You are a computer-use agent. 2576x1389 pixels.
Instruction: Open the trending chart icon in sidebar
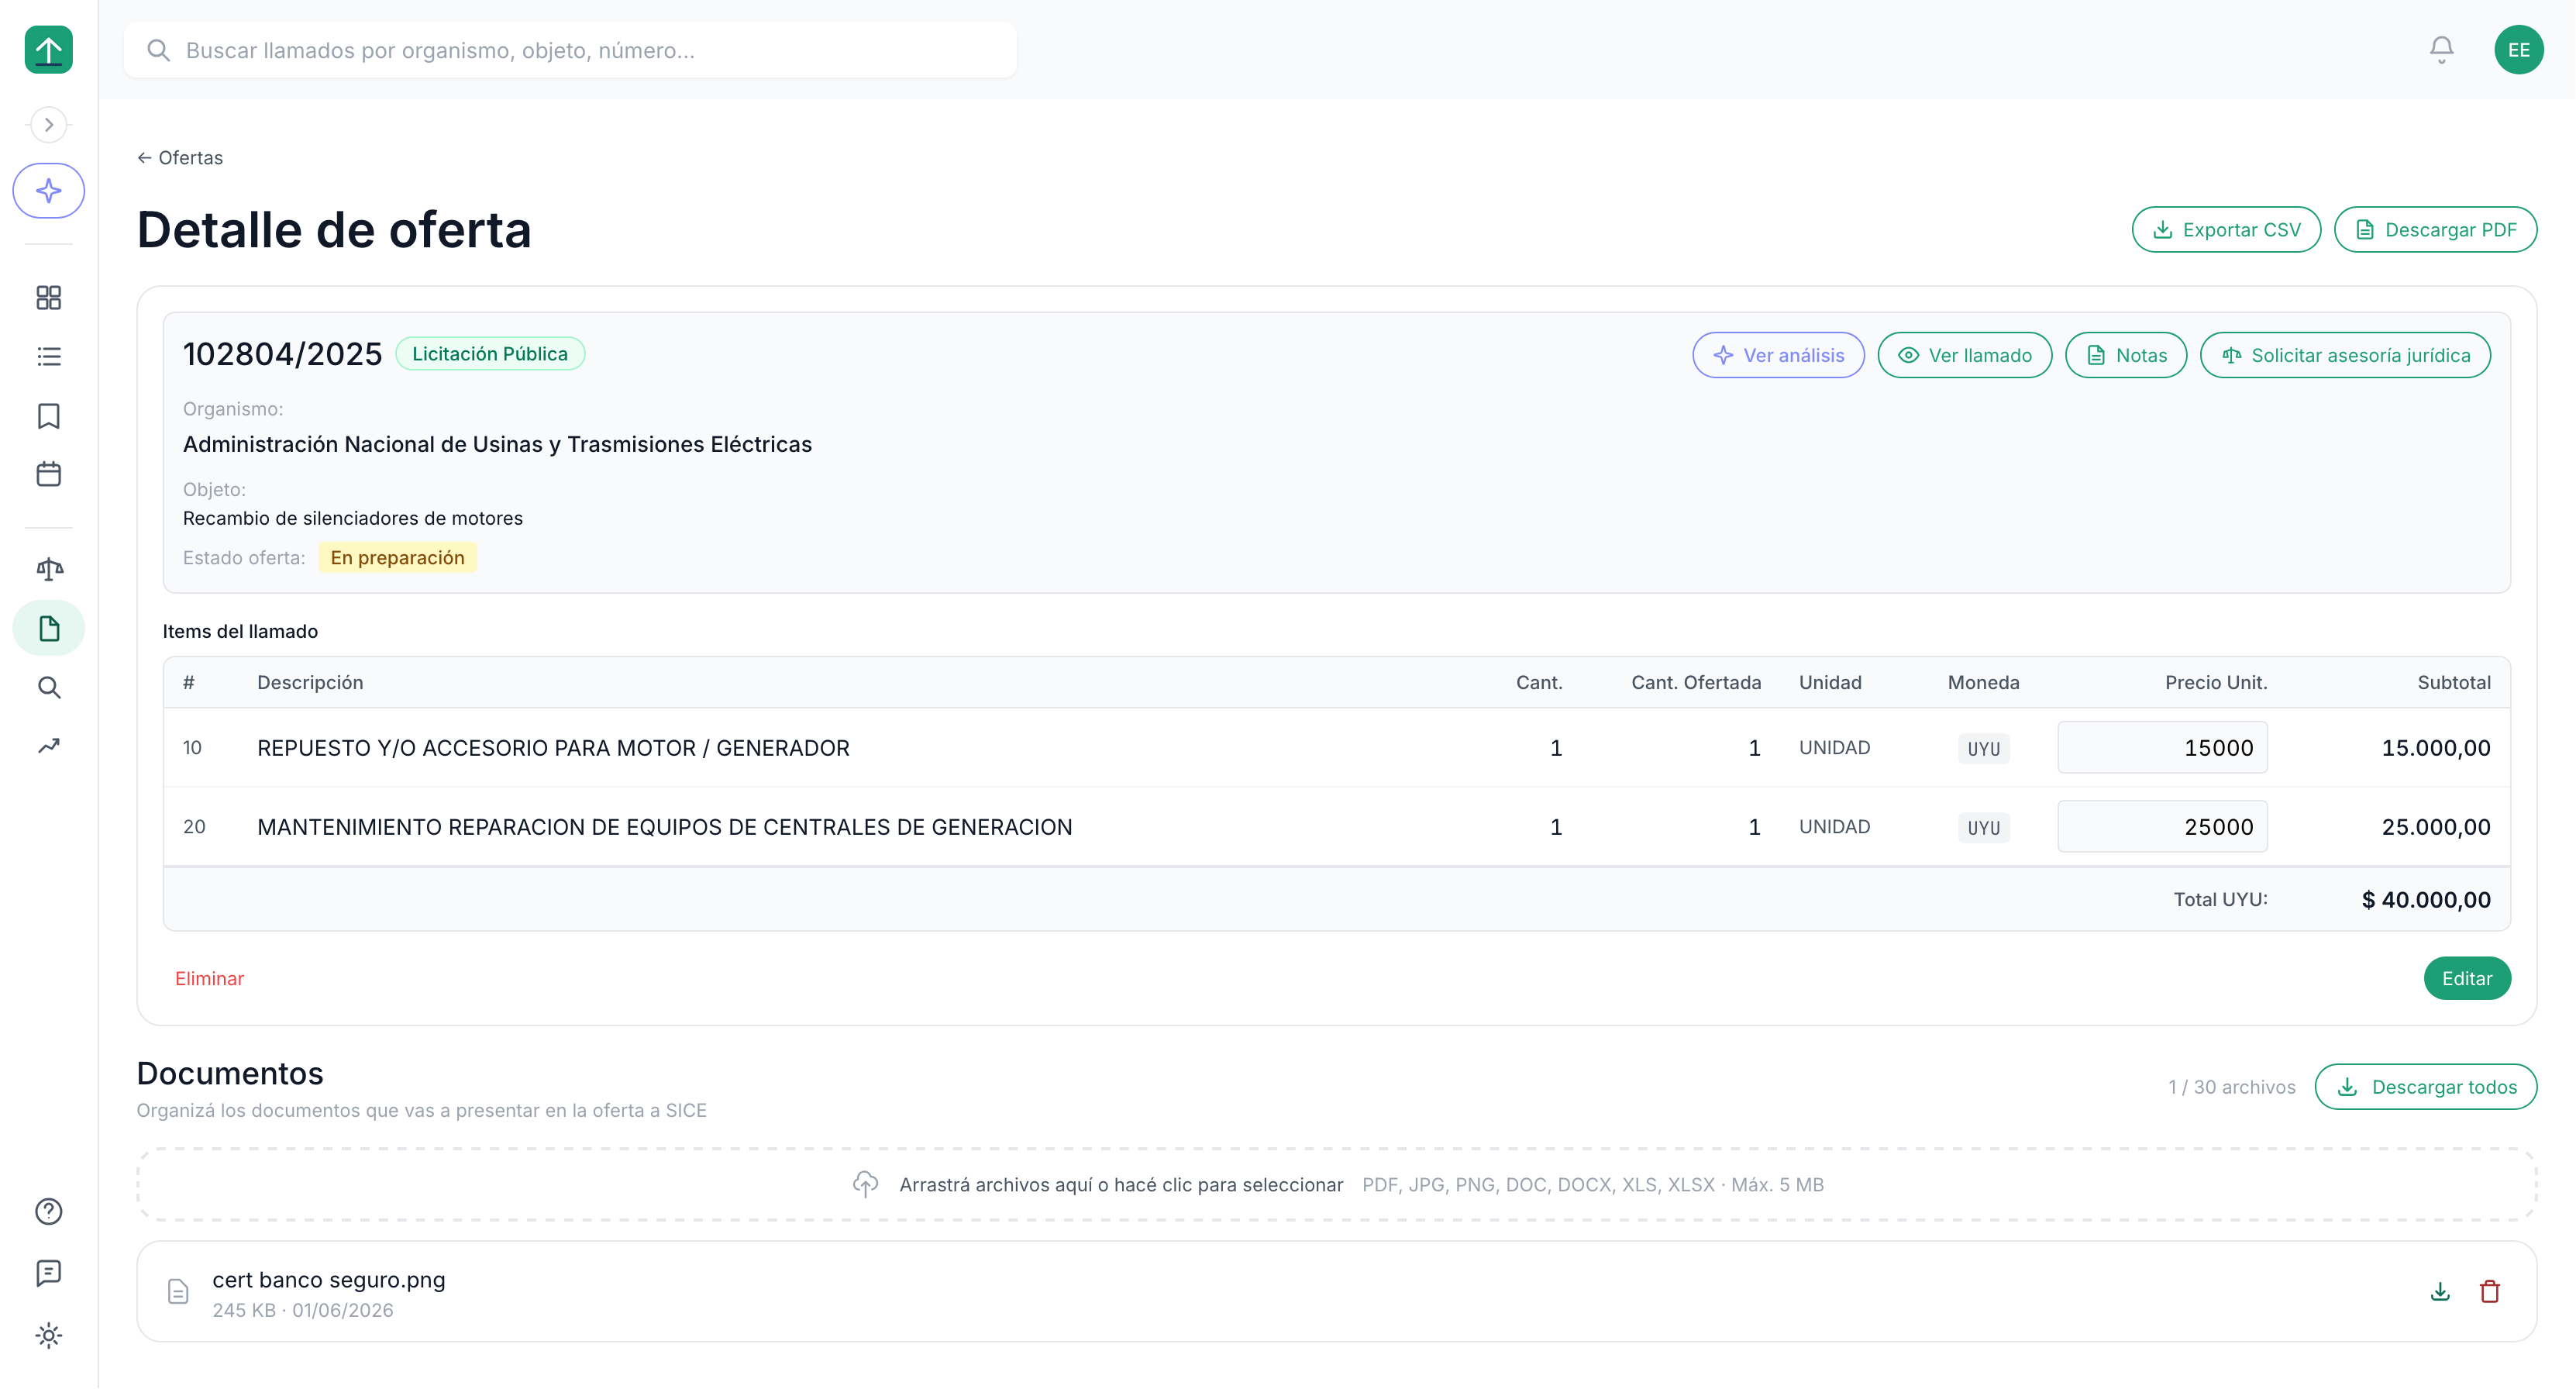coord(48,746)
